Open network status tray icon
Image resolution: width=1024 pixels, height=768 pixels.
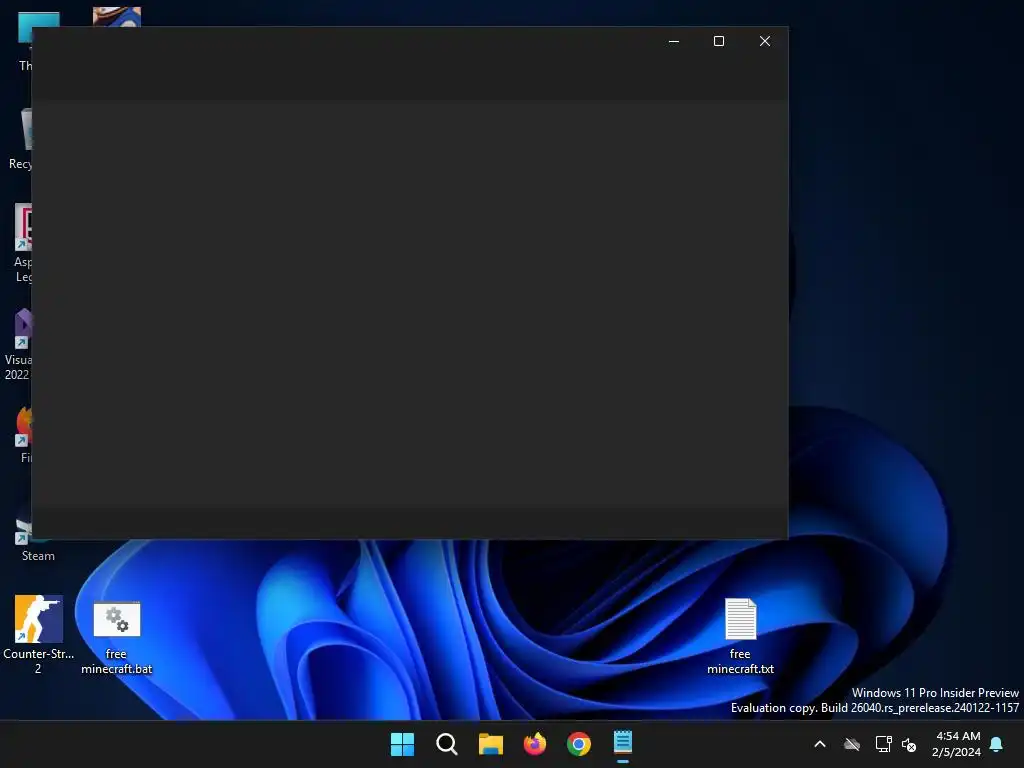click(883, 744)
